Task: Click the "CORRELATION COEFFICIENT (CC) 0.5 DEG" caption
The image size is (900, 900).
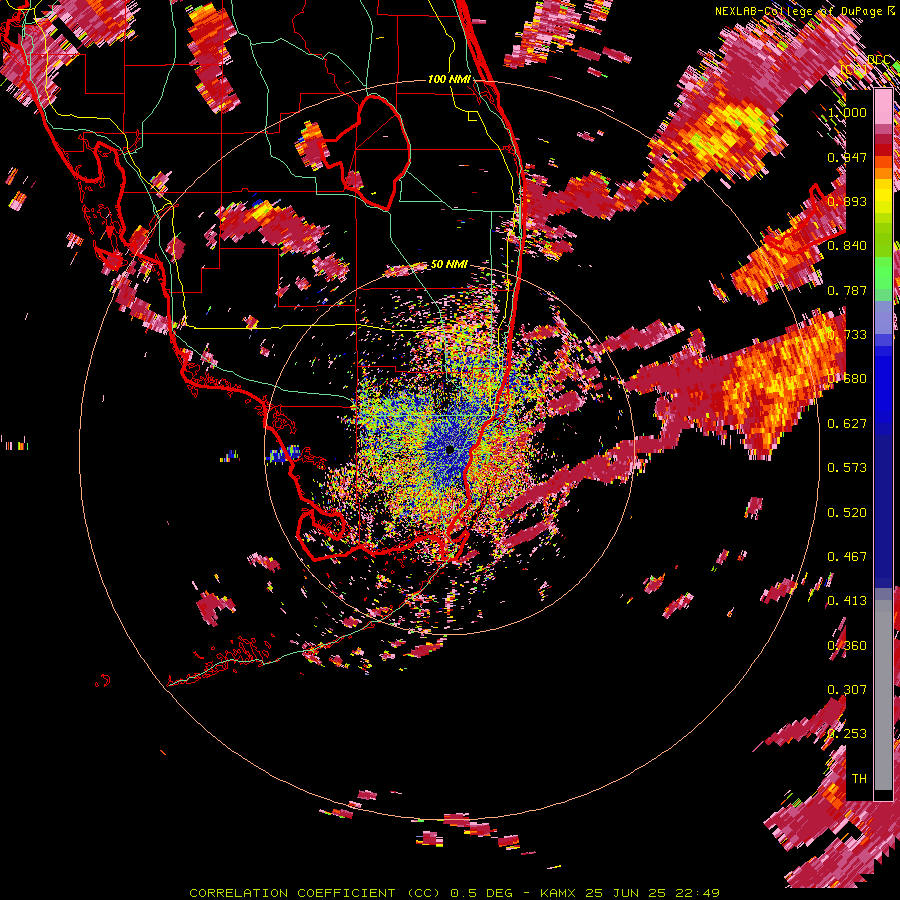Action: tap(351, 893)
